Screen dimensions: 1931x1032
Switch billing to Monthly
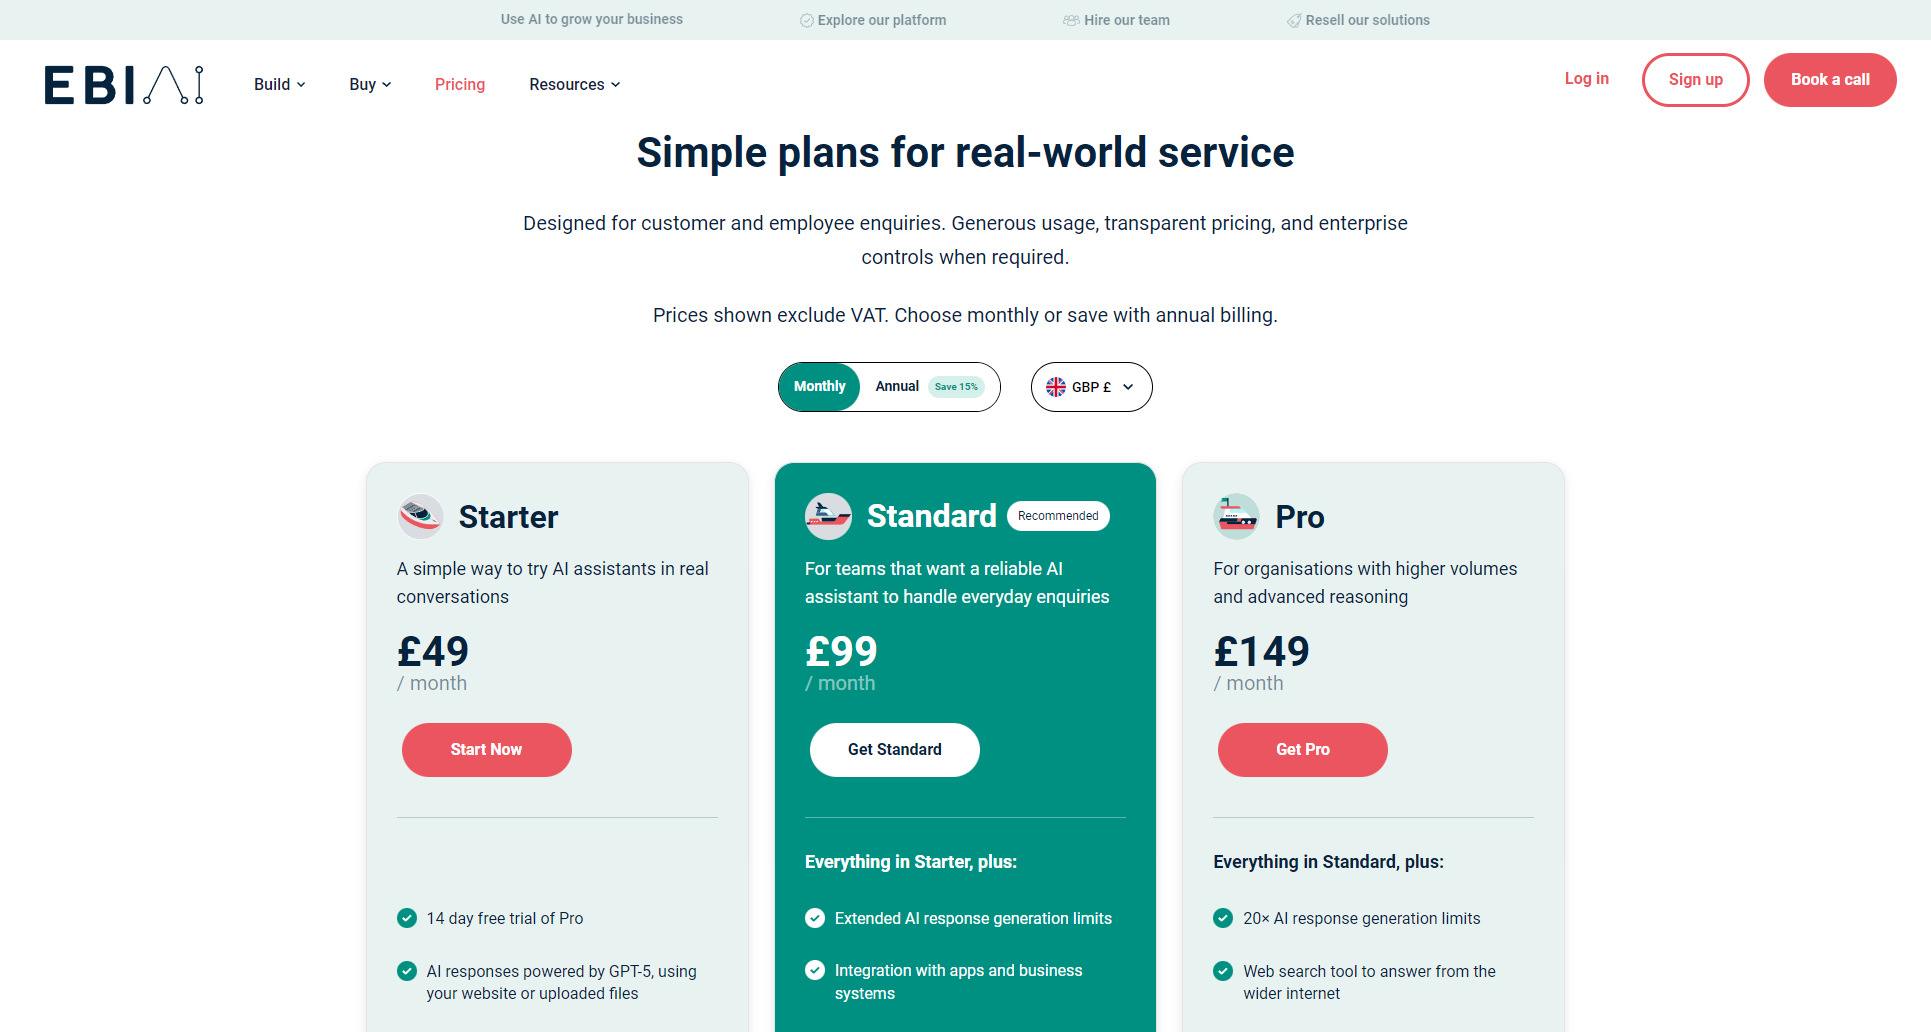click(x=819, y=387)
